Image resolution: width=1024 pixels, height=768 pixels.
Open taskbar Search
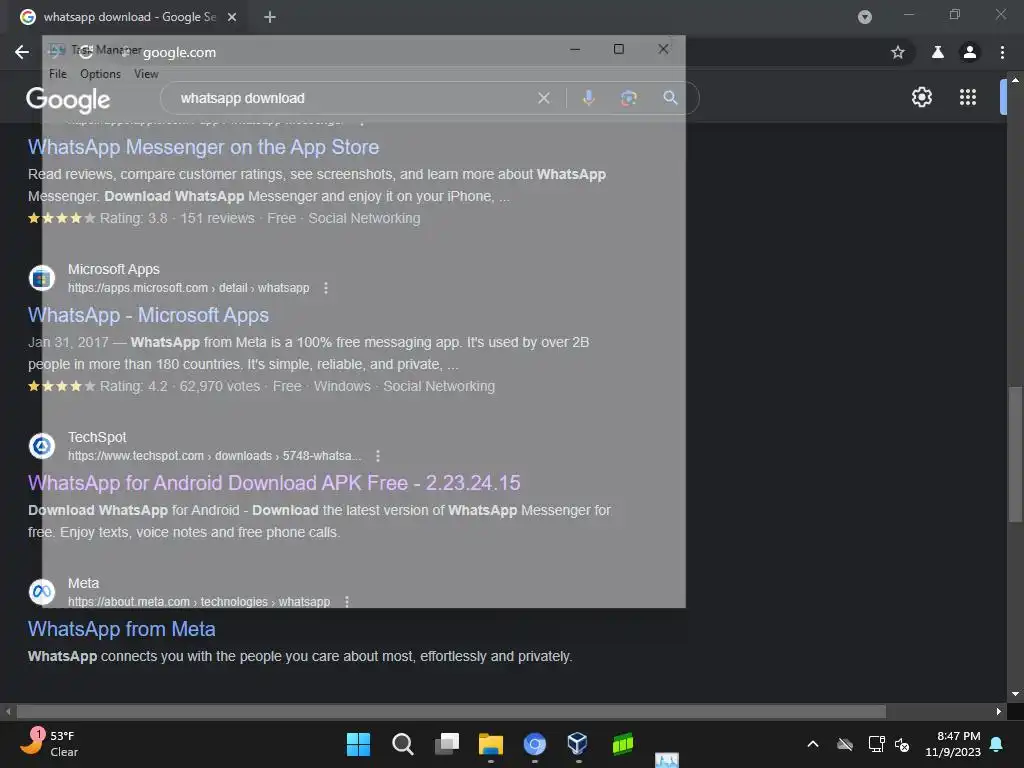click(402, 744)
